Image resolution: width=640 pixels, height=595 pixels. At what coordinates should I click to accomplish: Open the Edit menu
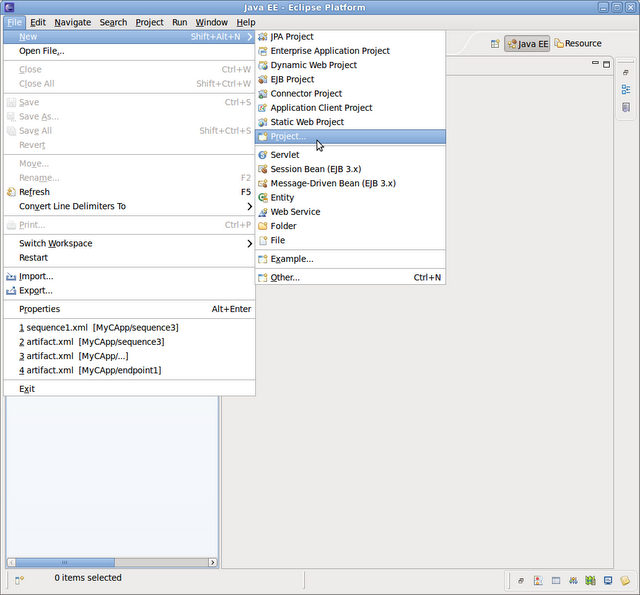pyautogui.click(x=38, y=22)
